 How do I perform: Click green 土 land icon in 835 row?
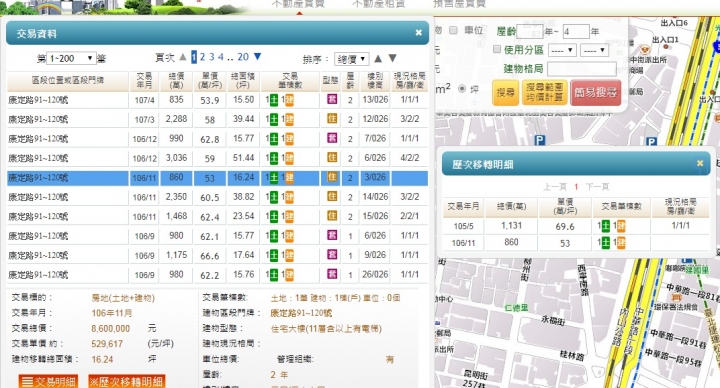coord(274,100)
